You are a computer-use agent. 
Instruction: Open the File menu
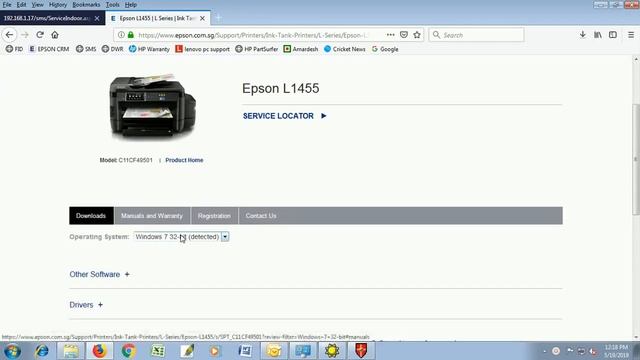click(7, 5)
